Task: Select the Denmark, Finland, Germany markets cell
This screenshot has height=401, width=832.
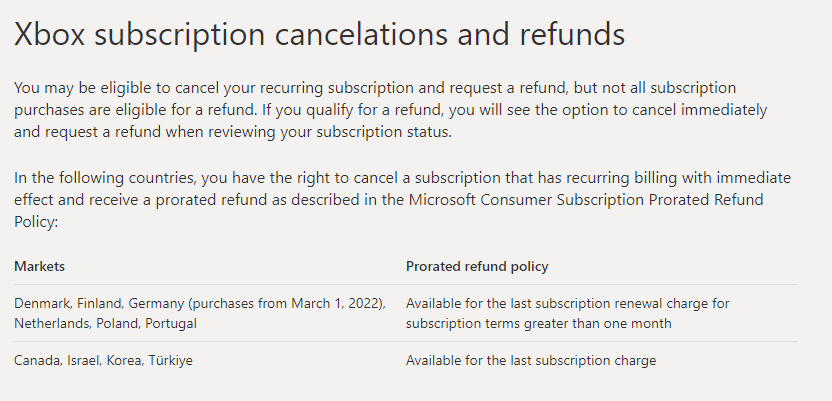Action: coord(200,313)
